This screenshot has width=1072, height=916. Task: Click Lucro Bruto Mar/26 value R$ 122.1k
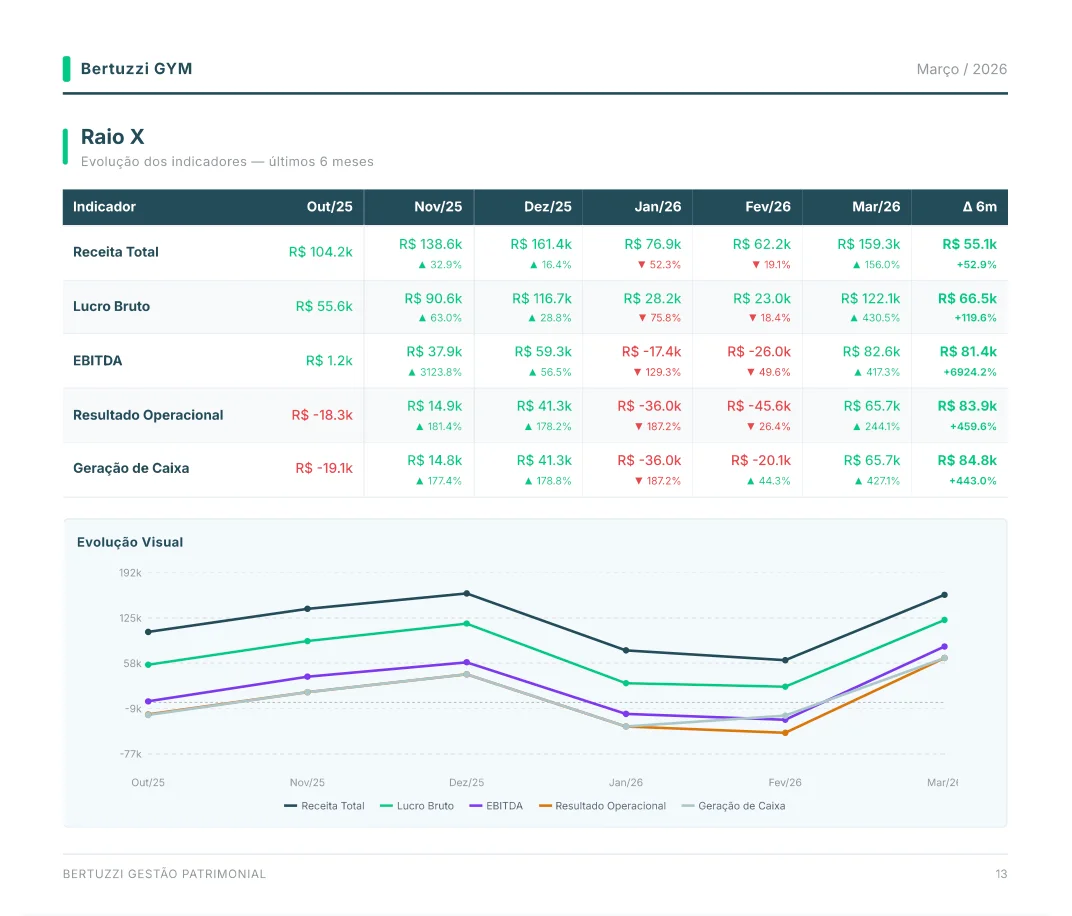tap(870, 299)
